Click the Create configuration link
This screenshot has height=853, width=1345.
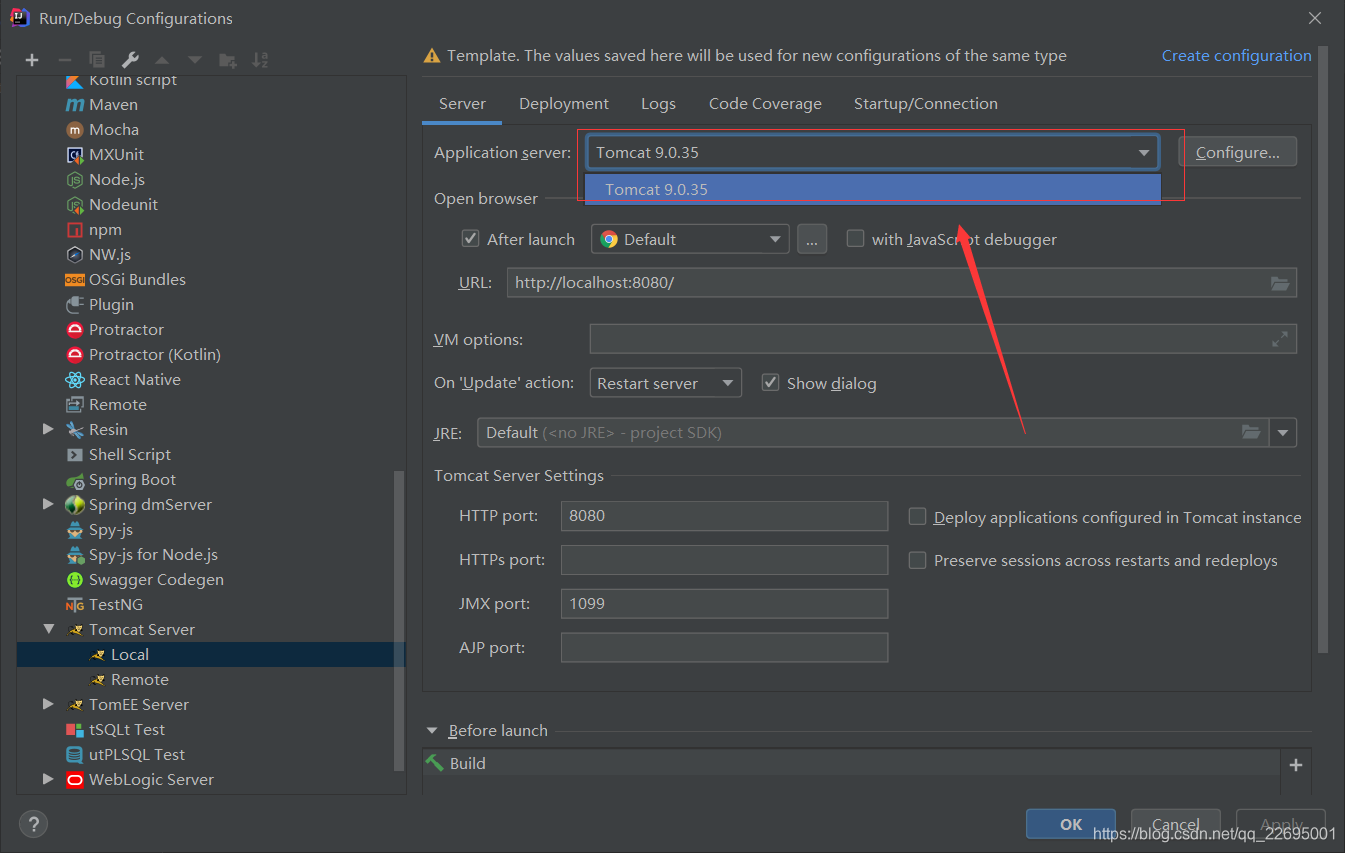click(1236, 56)
